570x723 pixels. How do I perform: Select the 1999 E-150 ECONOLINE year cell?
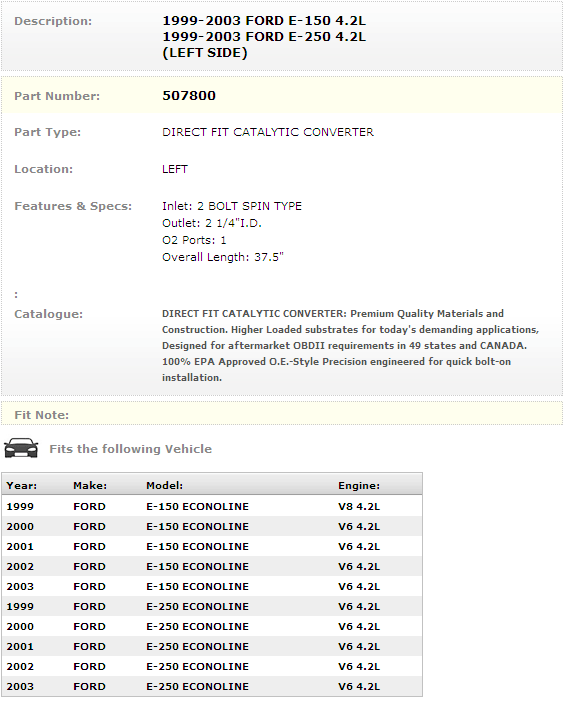[x=20, y=506]
